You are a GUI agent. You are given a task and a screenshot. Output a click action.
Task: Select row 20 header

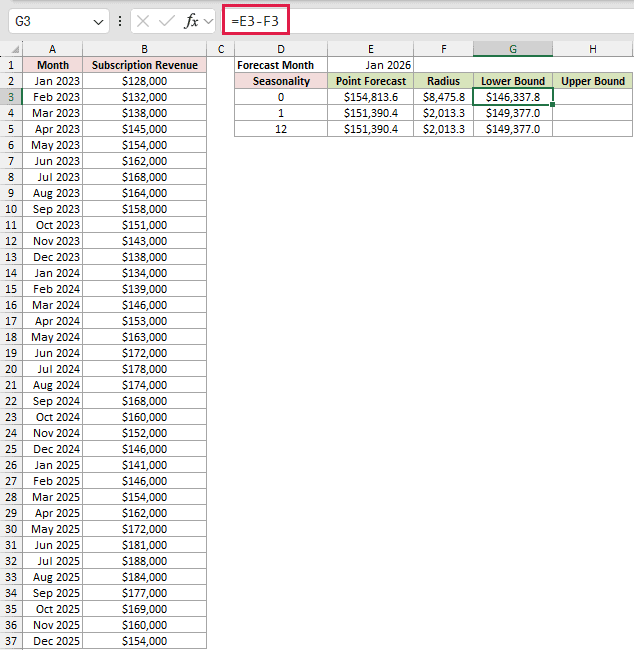(x=11, y=369)
